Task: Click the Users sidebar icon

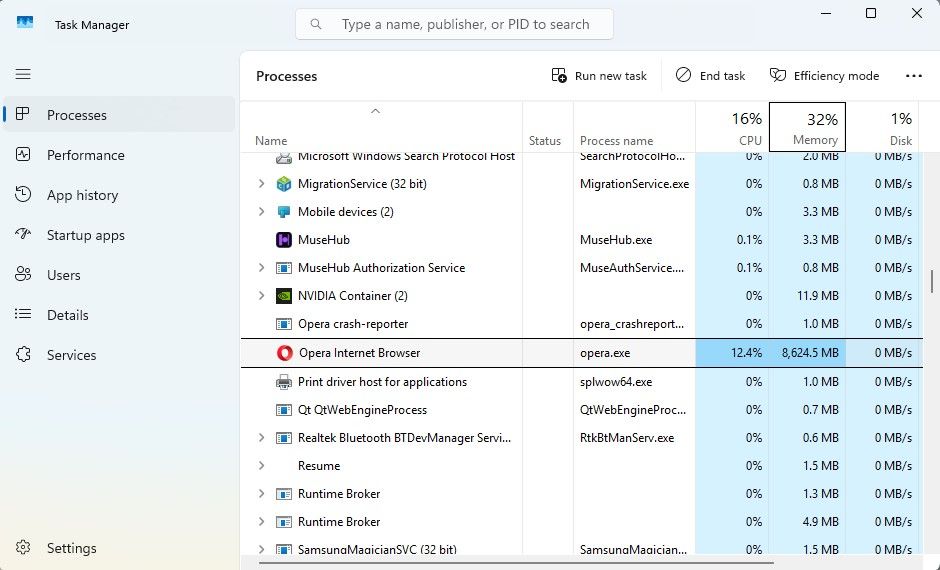Action: click(23, 275)
